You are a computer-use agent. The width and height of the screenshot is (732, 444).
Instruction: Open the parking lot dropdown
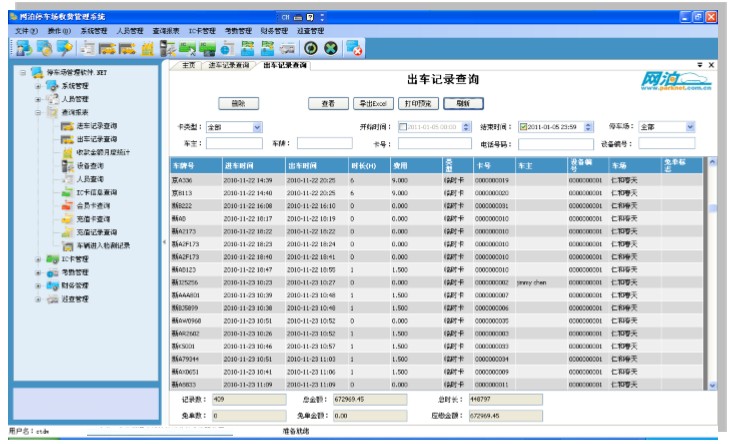point(690,127)
